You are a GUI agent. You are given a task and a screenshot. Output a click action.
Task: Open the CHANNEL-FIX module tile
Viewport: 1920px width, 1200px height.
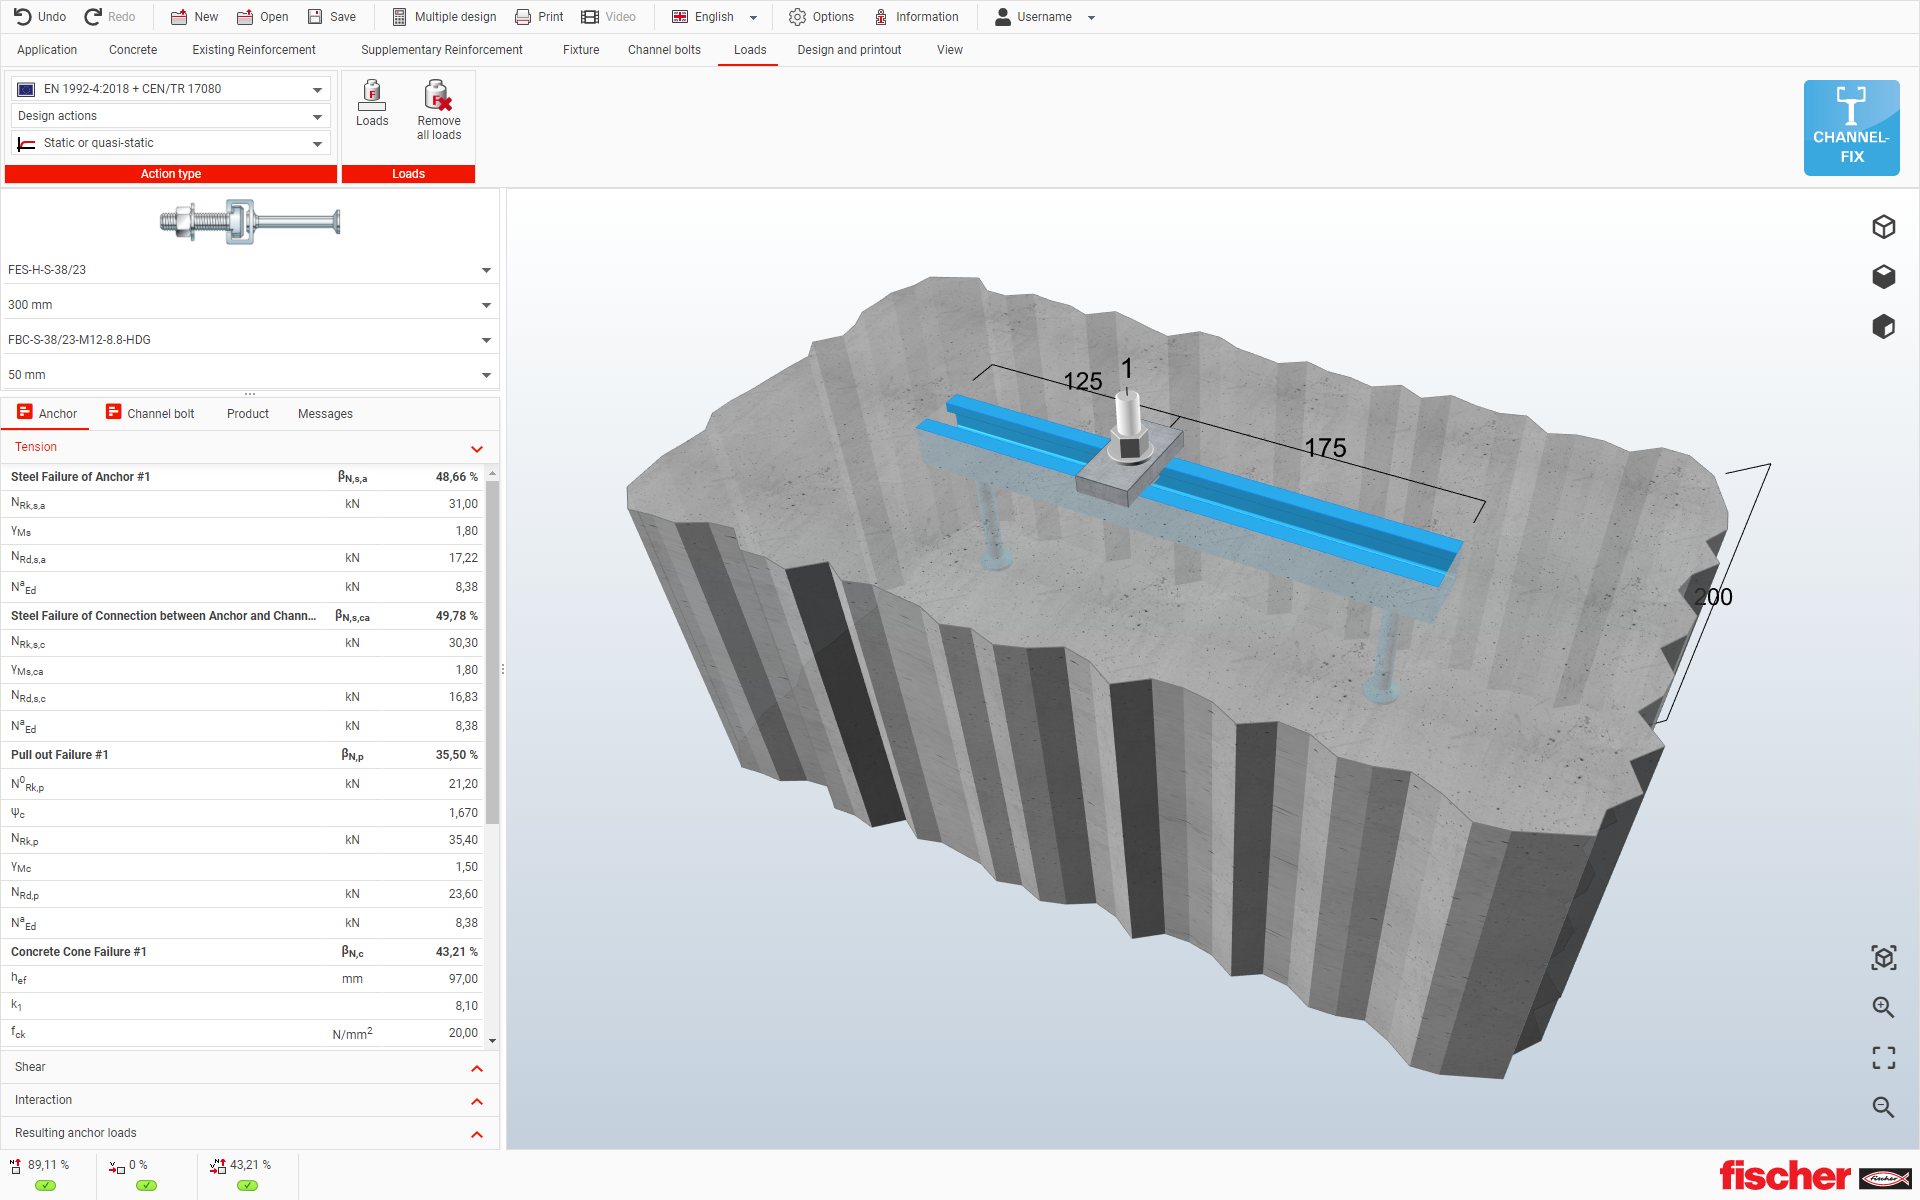[1851, 128]
